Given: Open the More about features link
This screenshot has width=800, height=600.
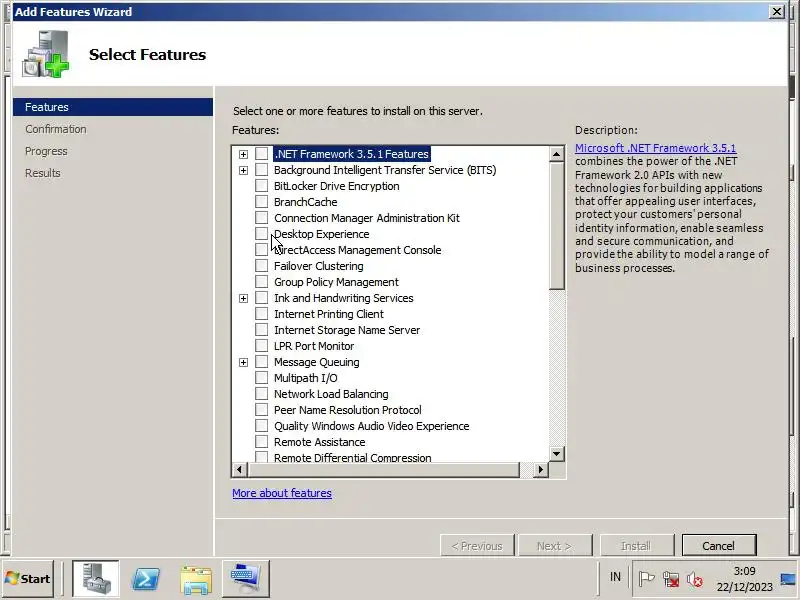Looking at the screenshot, I should point(282,493).
